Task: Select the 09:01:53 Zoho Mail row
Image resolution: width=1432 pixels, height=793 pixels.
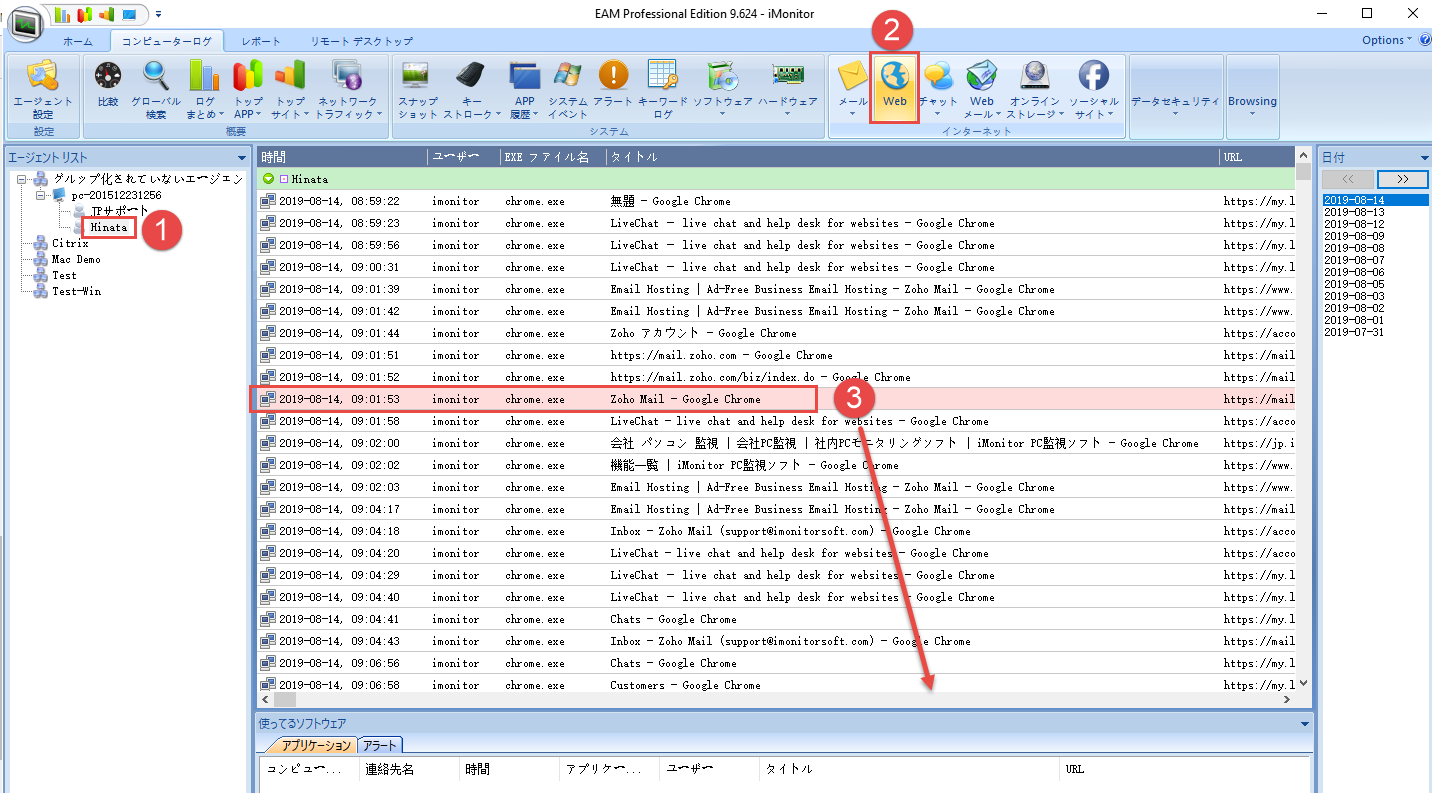Action: pos(776,399)
